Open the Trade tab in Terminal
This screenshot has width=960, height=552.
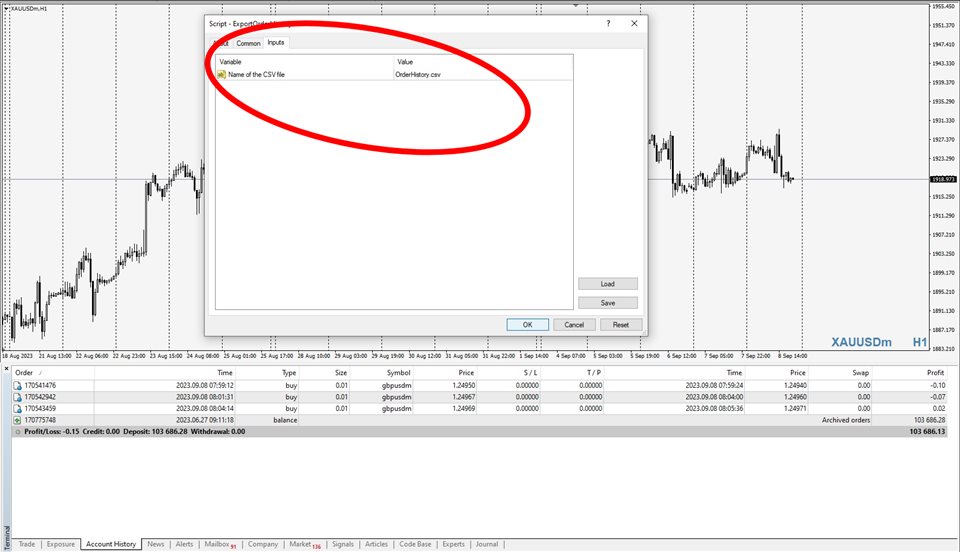coord(27,544)
